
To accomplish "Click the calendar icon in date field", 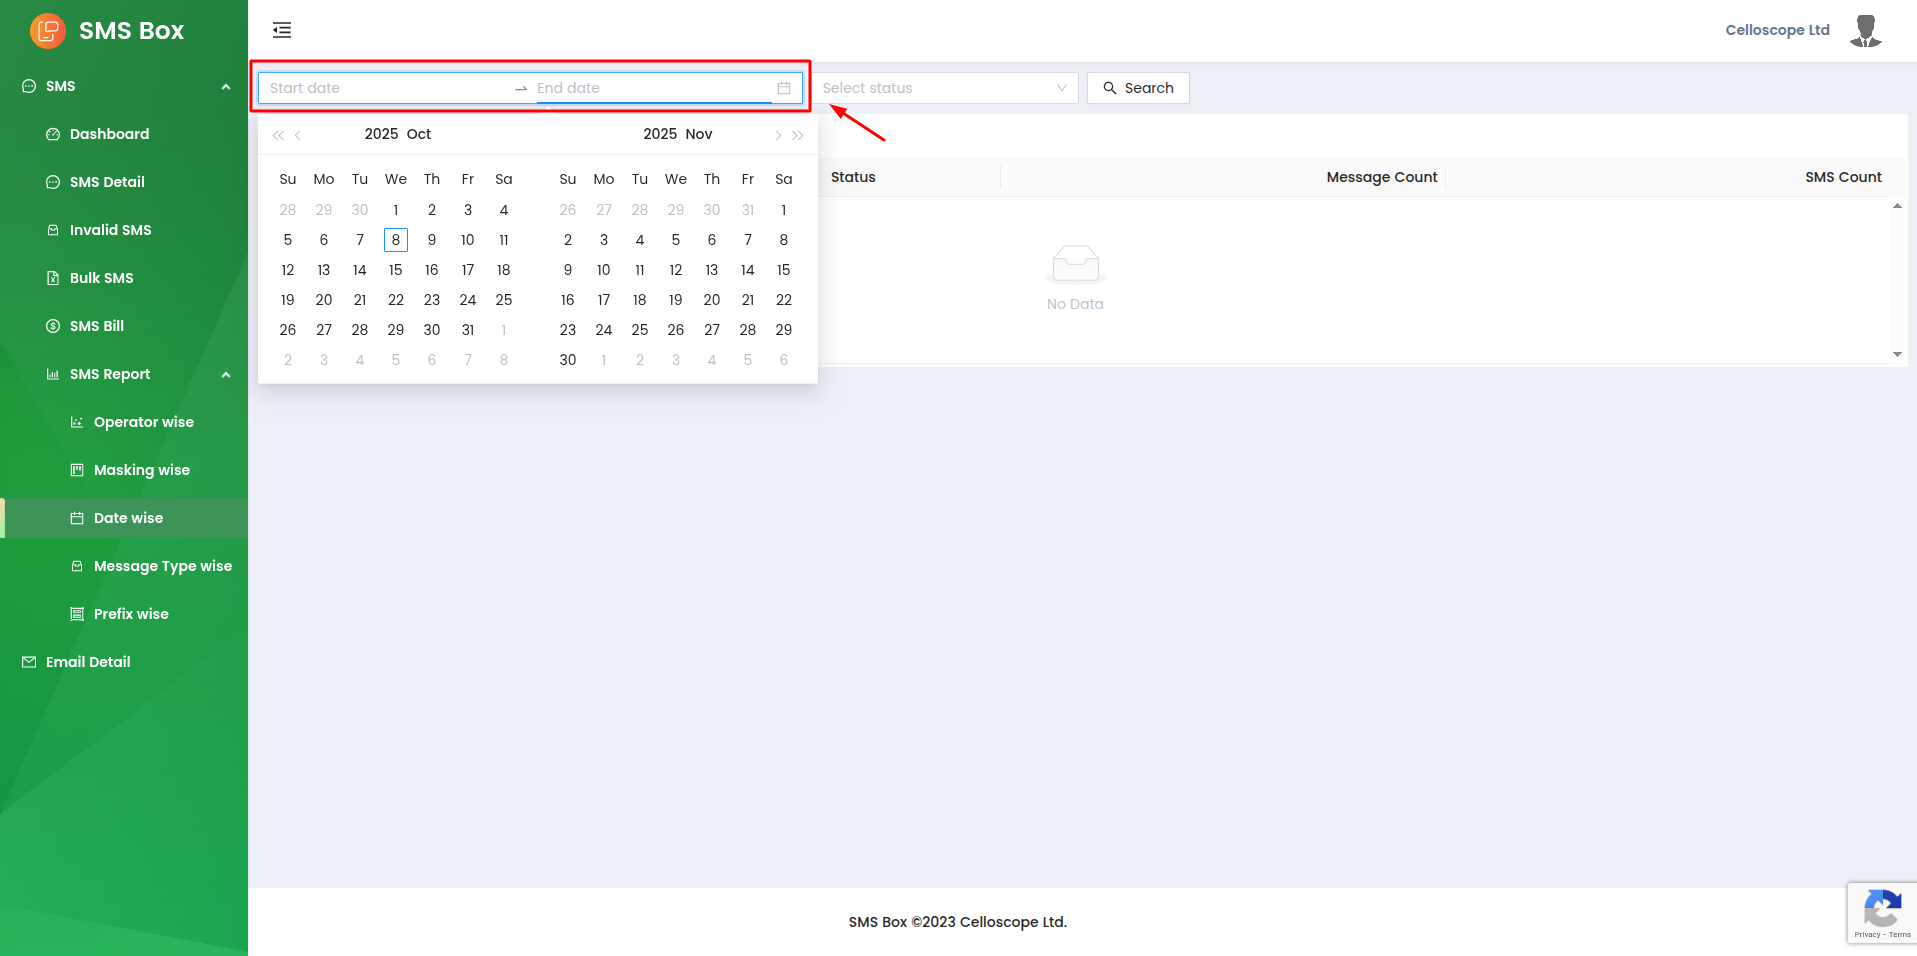I will (x=784, y=88).
